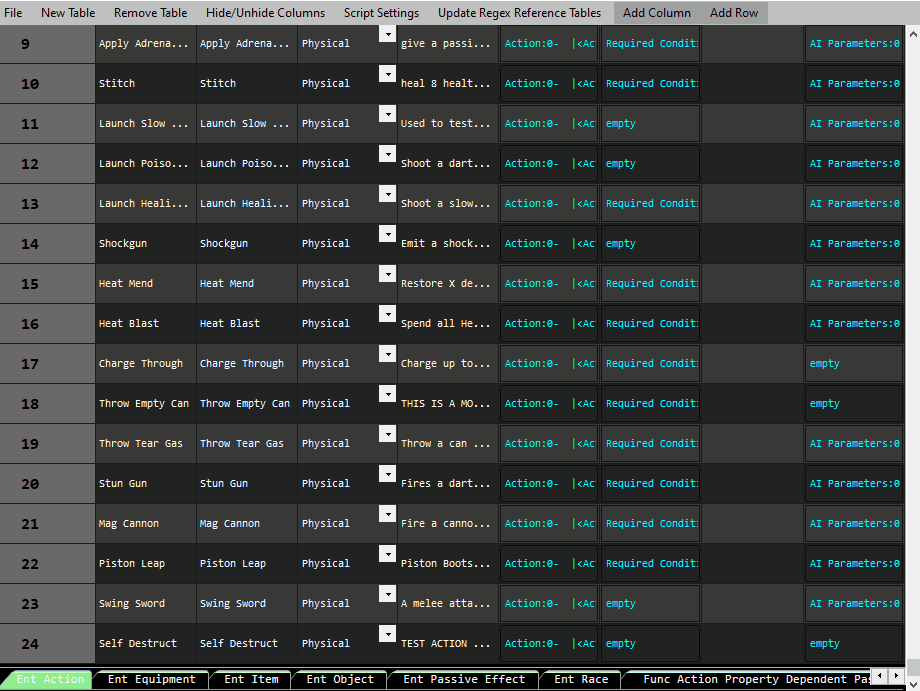
Task: Expand the dropdown arrow in Self Destruct row
Action: [387, 634]
